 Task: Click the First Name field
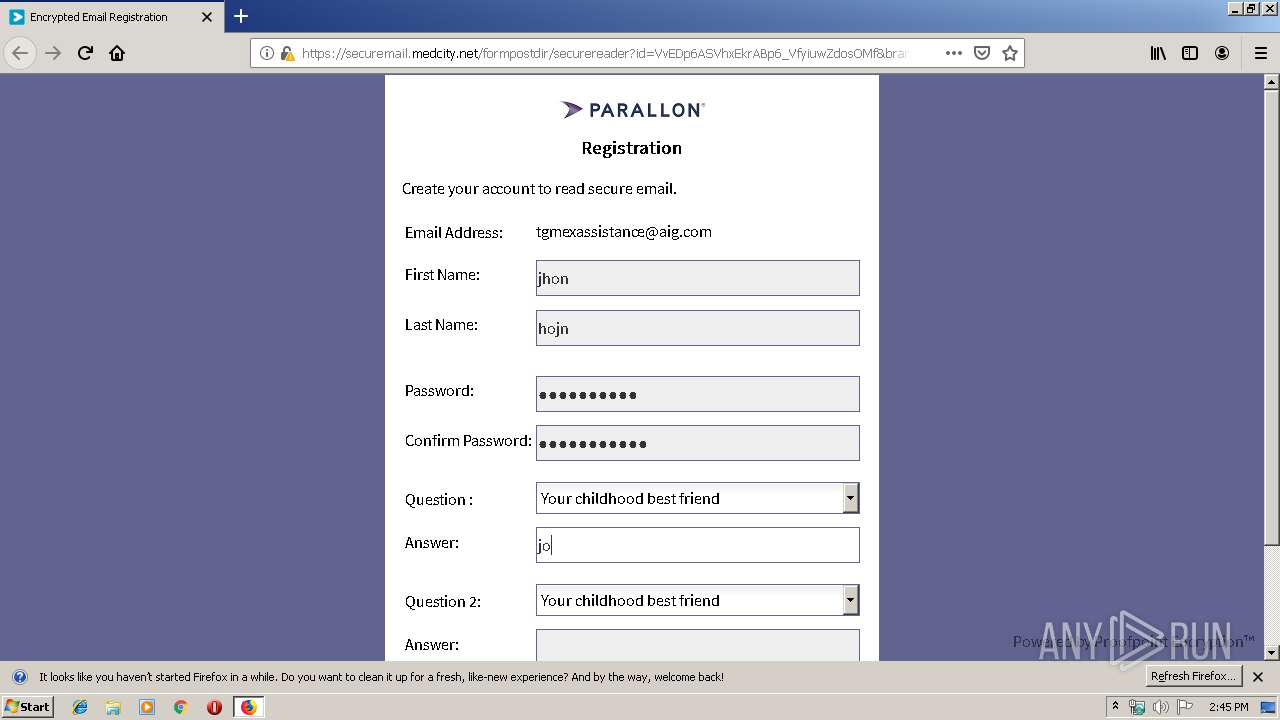point(697,278)
